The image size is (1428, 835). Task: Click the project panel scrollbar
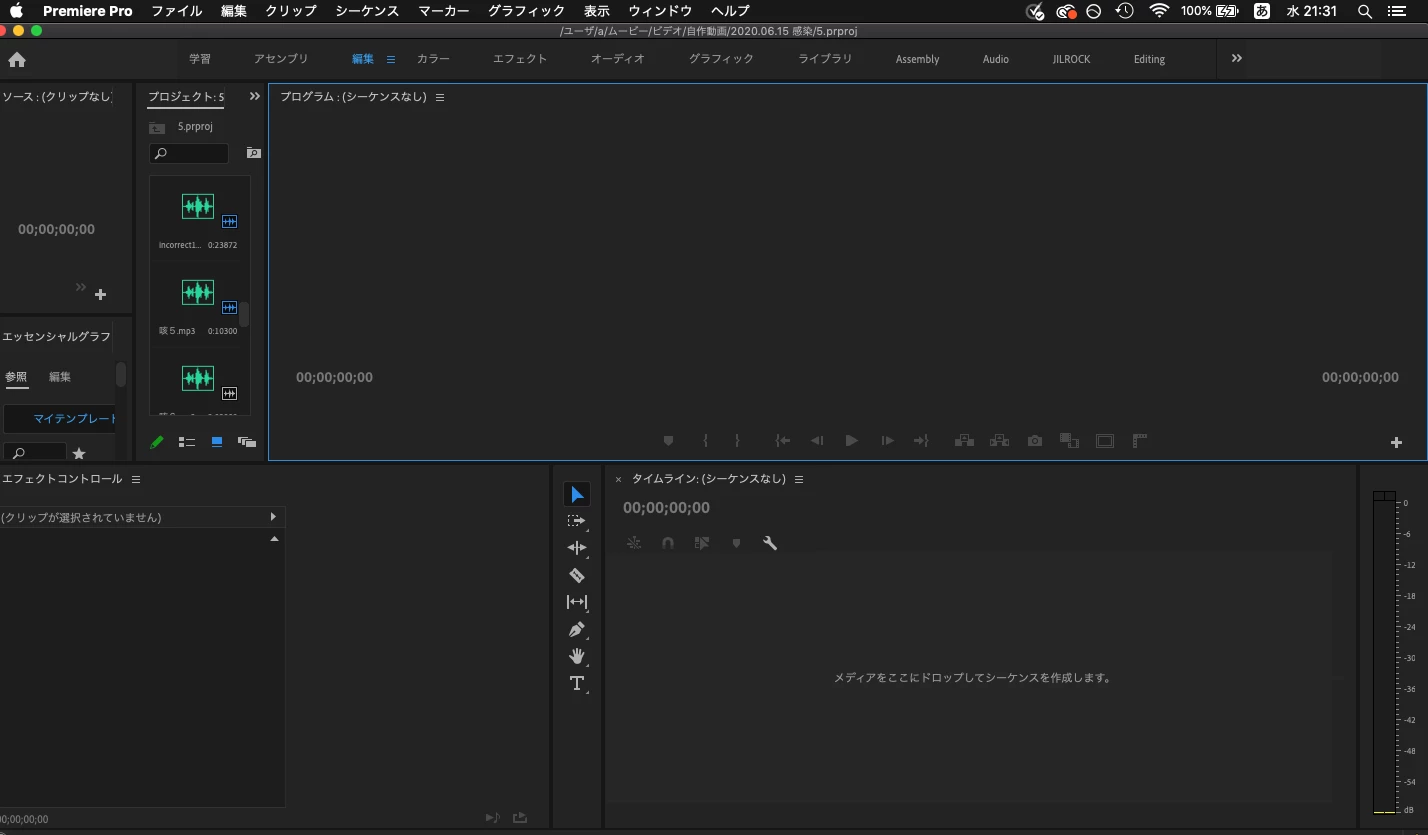[244, 316]
